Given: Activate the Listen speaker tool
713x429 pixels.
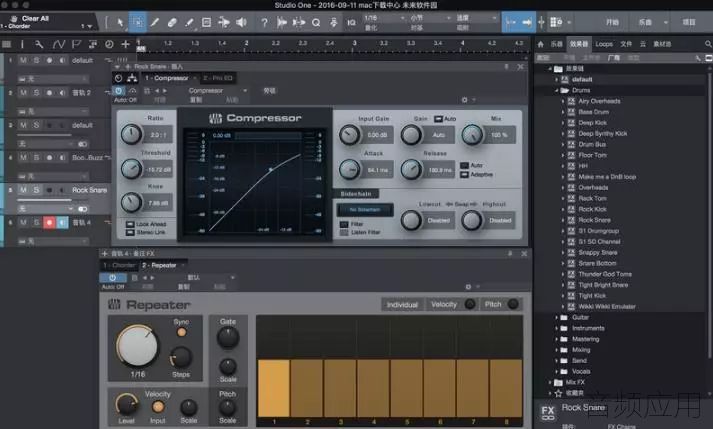Looking at the screenshot, I should coord(241,22).
